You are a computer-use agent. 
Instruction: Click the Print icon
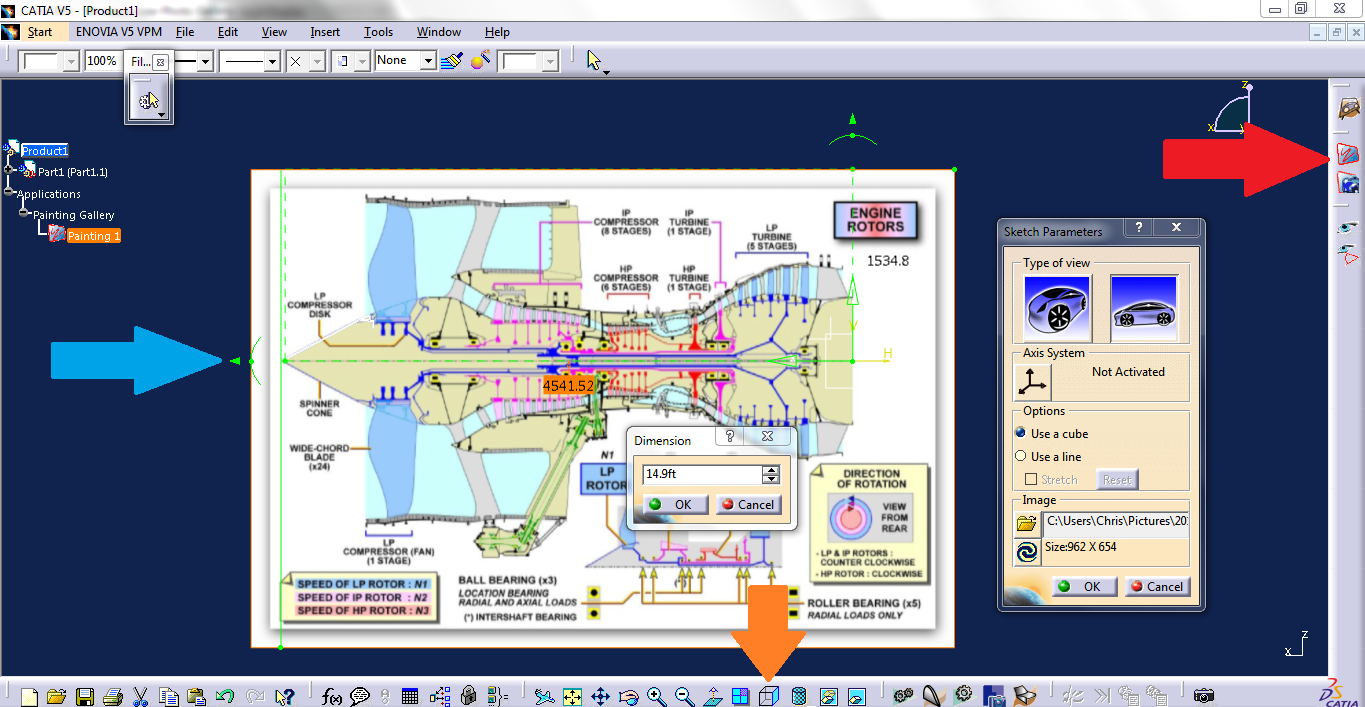113,696
